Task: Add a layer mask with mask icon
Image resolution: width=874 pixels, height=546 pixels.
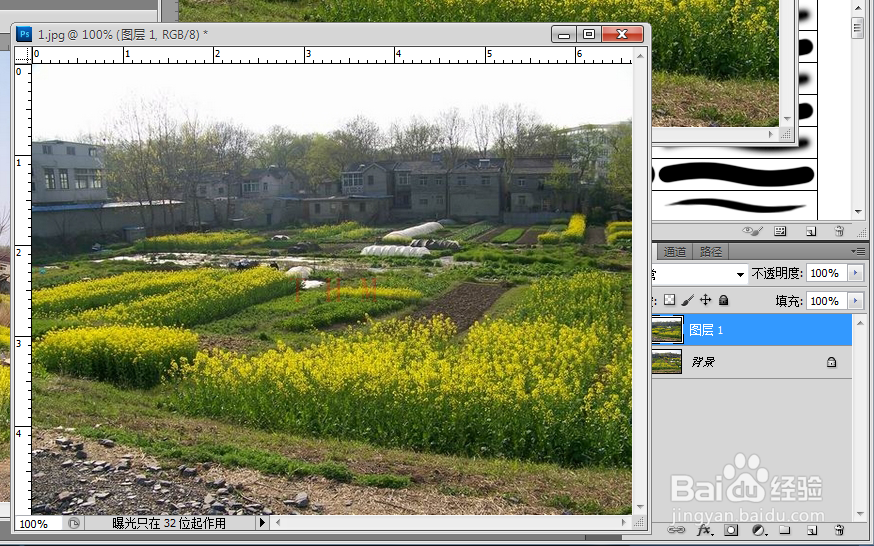Action: [731, 530]
